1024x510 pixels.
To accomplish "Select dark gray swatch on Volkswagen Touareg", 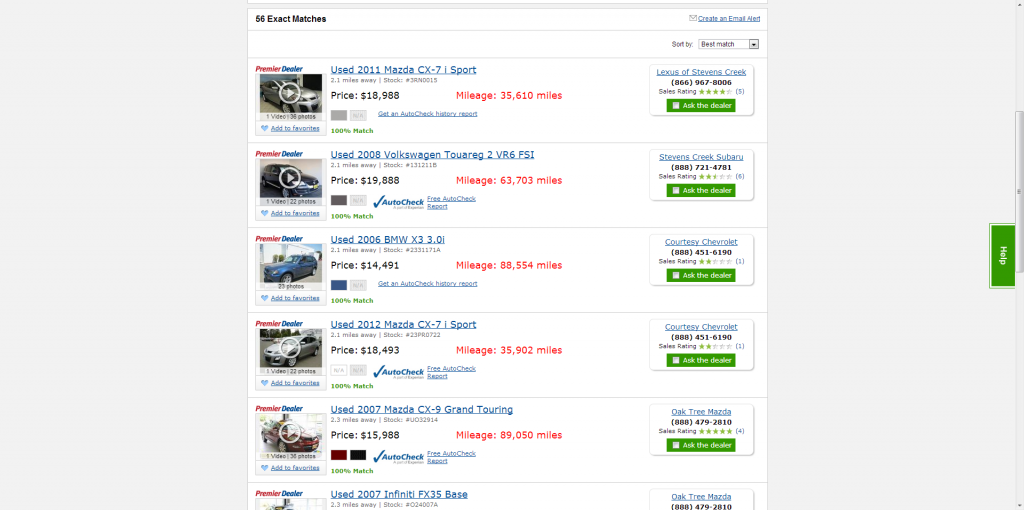I will (x=338, y=200).
